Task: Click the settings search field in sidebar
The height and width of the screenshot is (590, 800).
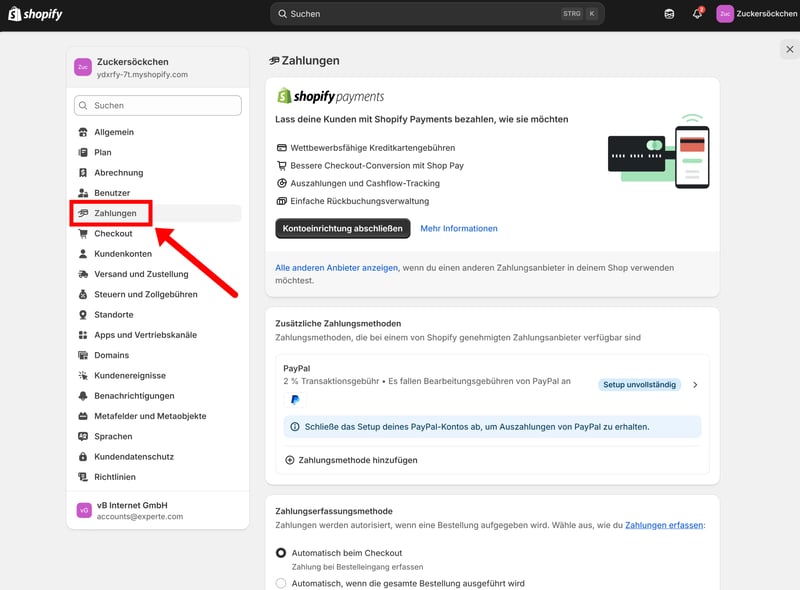Action: (157, 105)
